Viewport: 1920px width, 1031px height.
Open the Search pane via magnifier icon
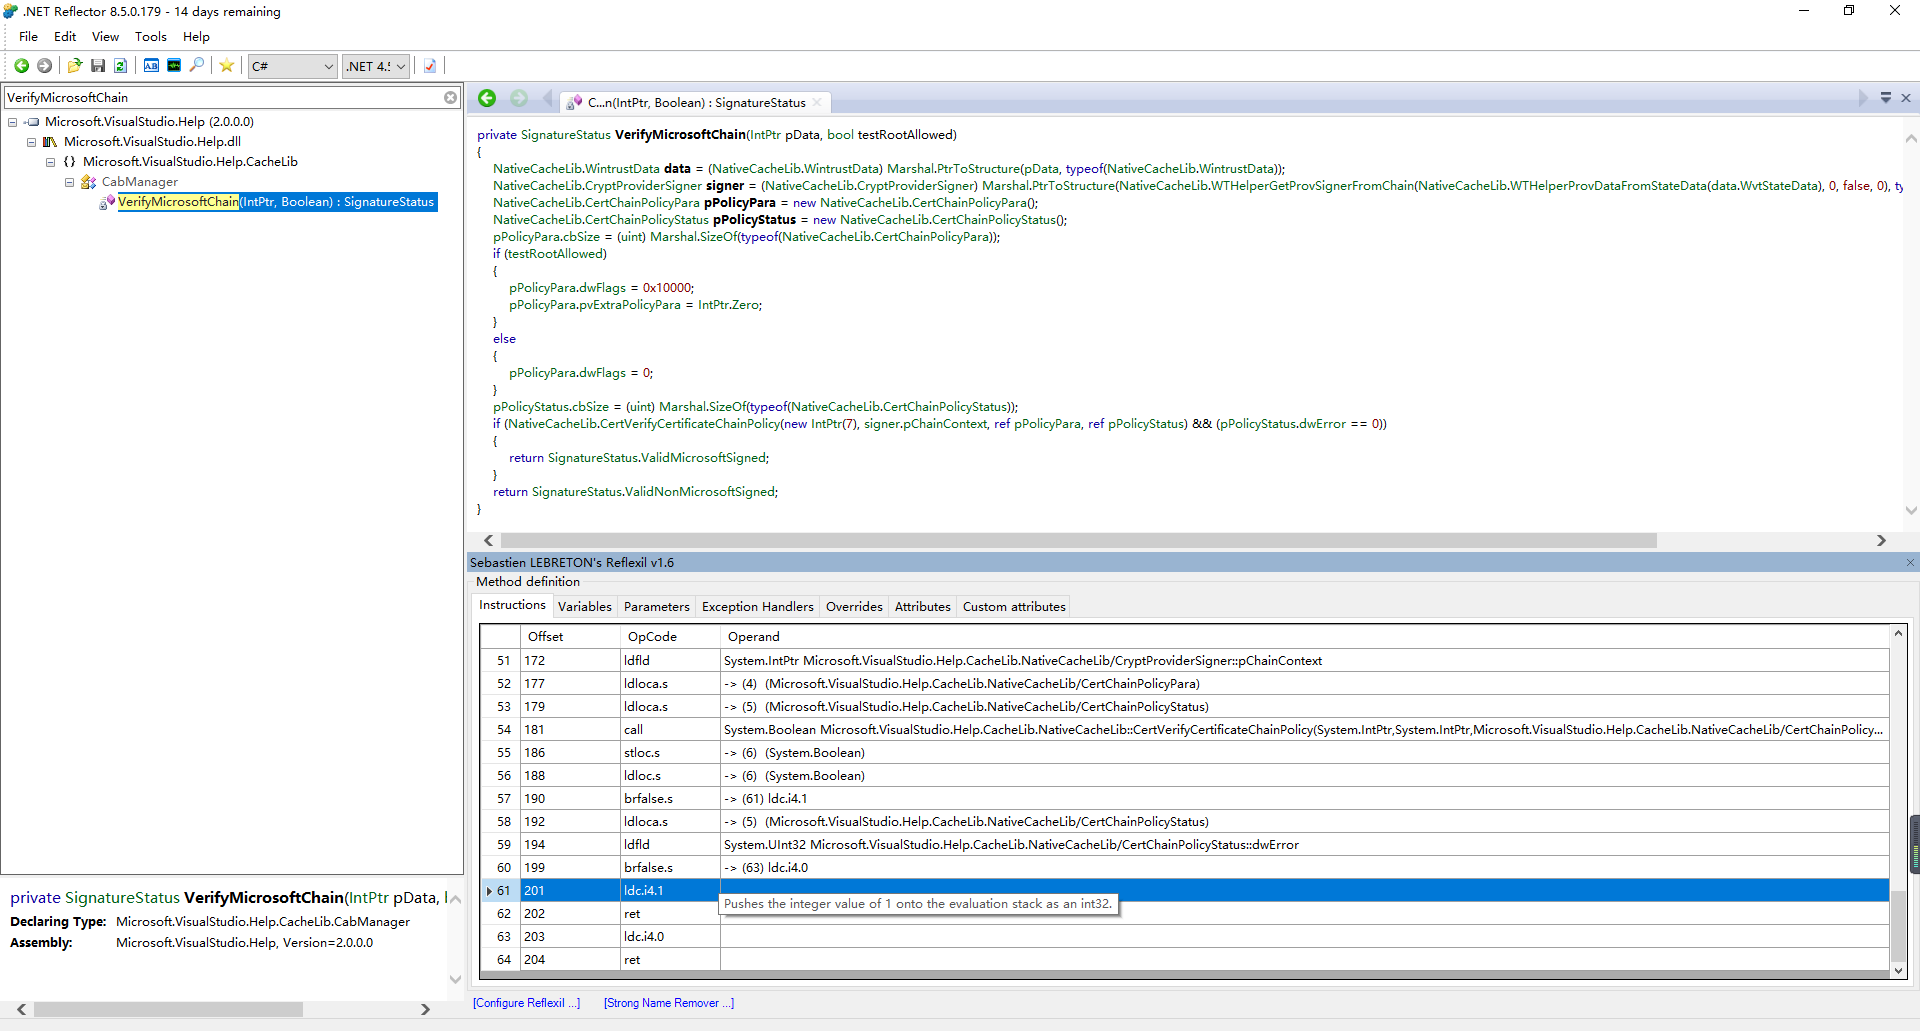[x=197, y=66]
